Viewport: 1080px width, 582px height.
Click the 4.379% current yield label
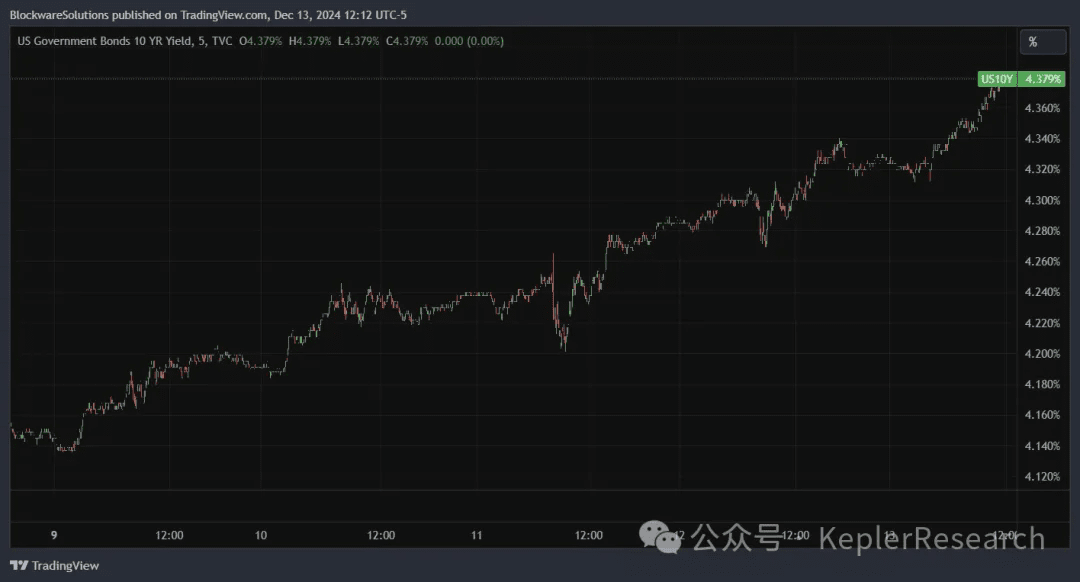coord(1042,79)
